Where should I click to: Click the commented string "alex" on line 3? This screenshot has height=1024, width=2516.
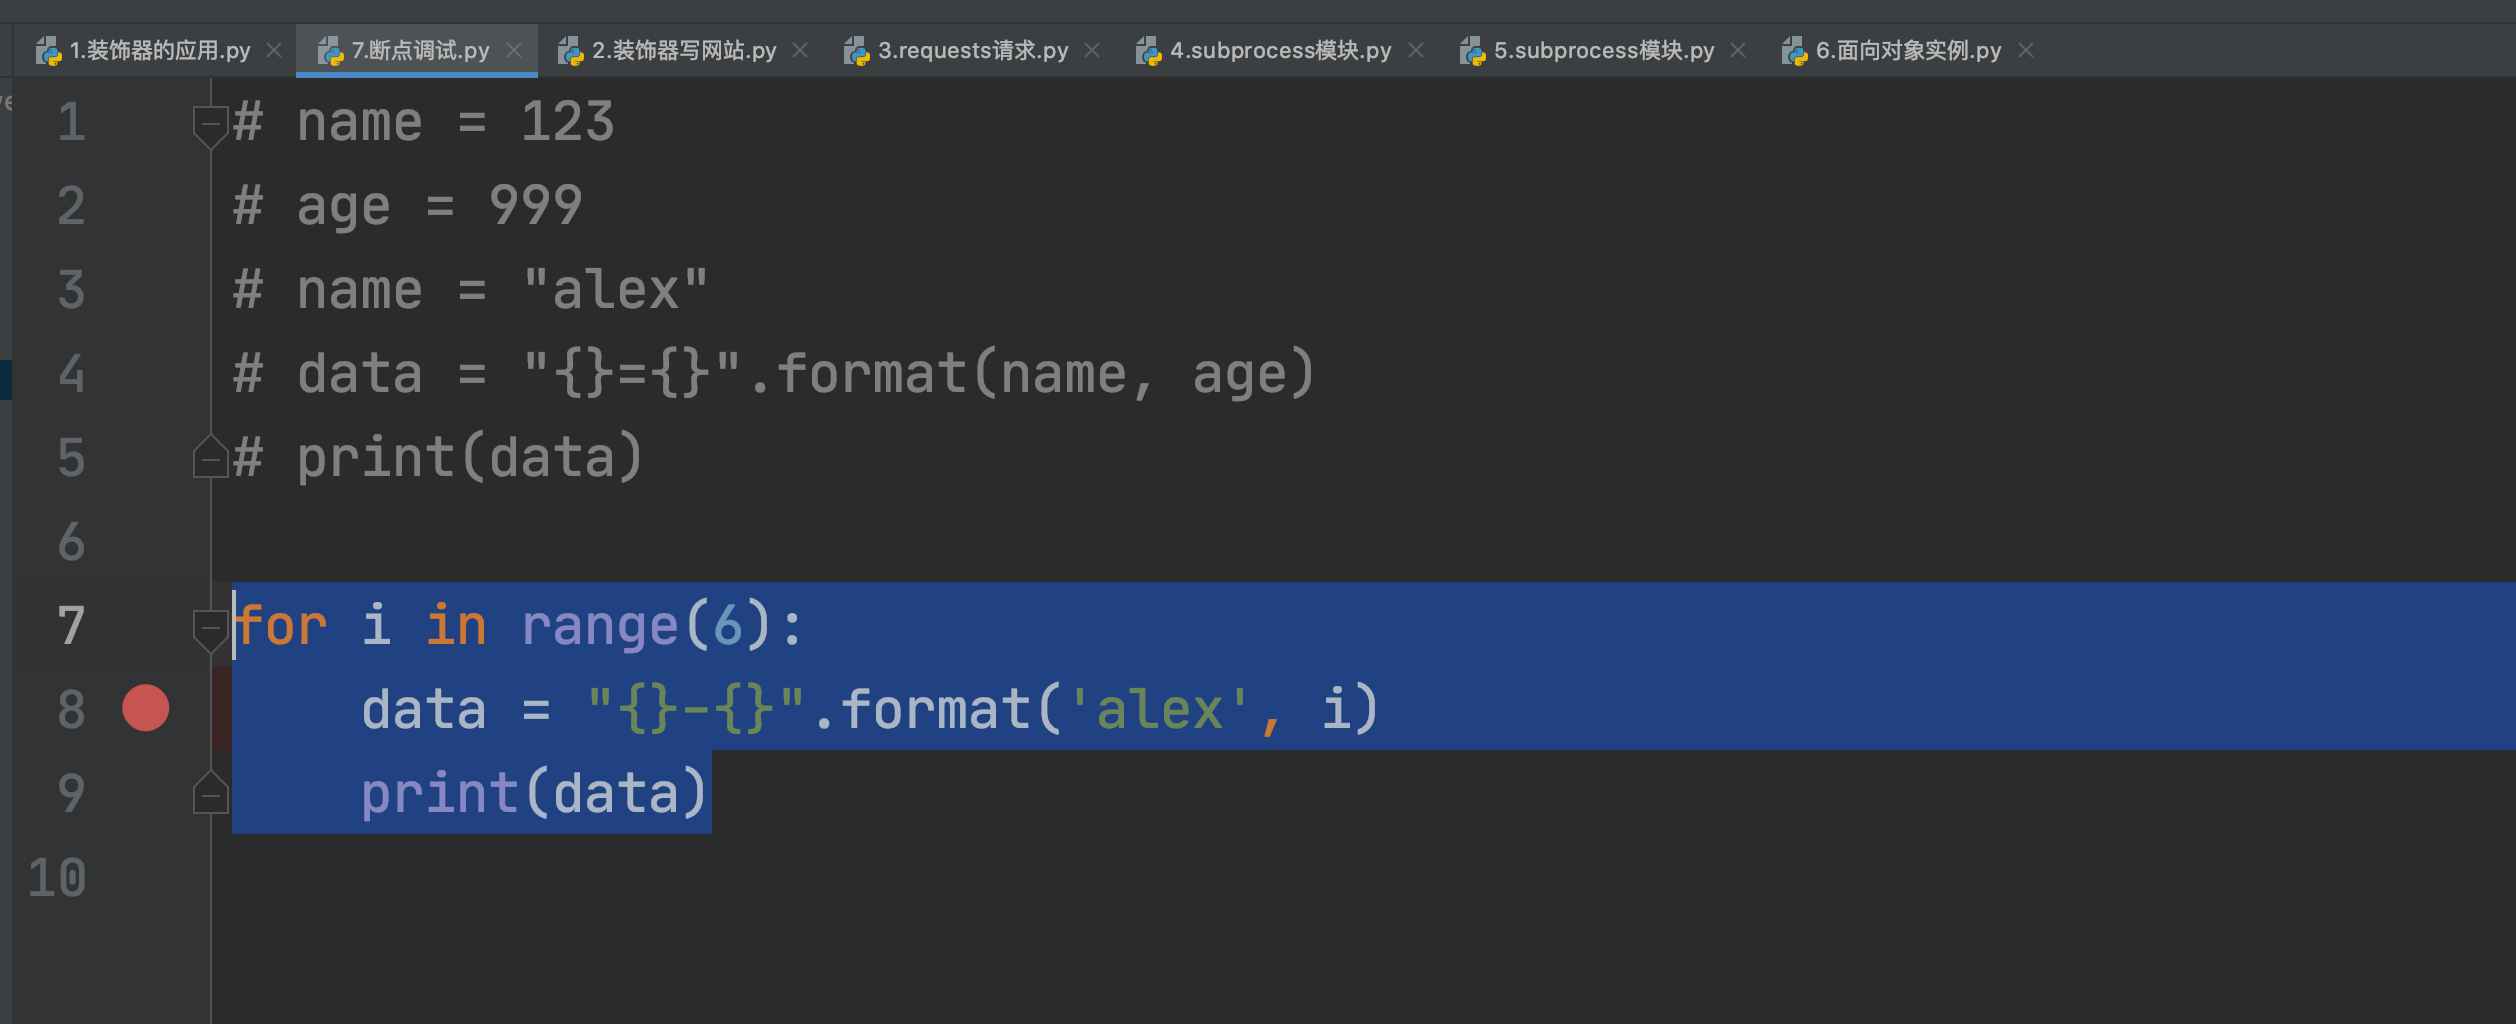[x=616, y=290]
